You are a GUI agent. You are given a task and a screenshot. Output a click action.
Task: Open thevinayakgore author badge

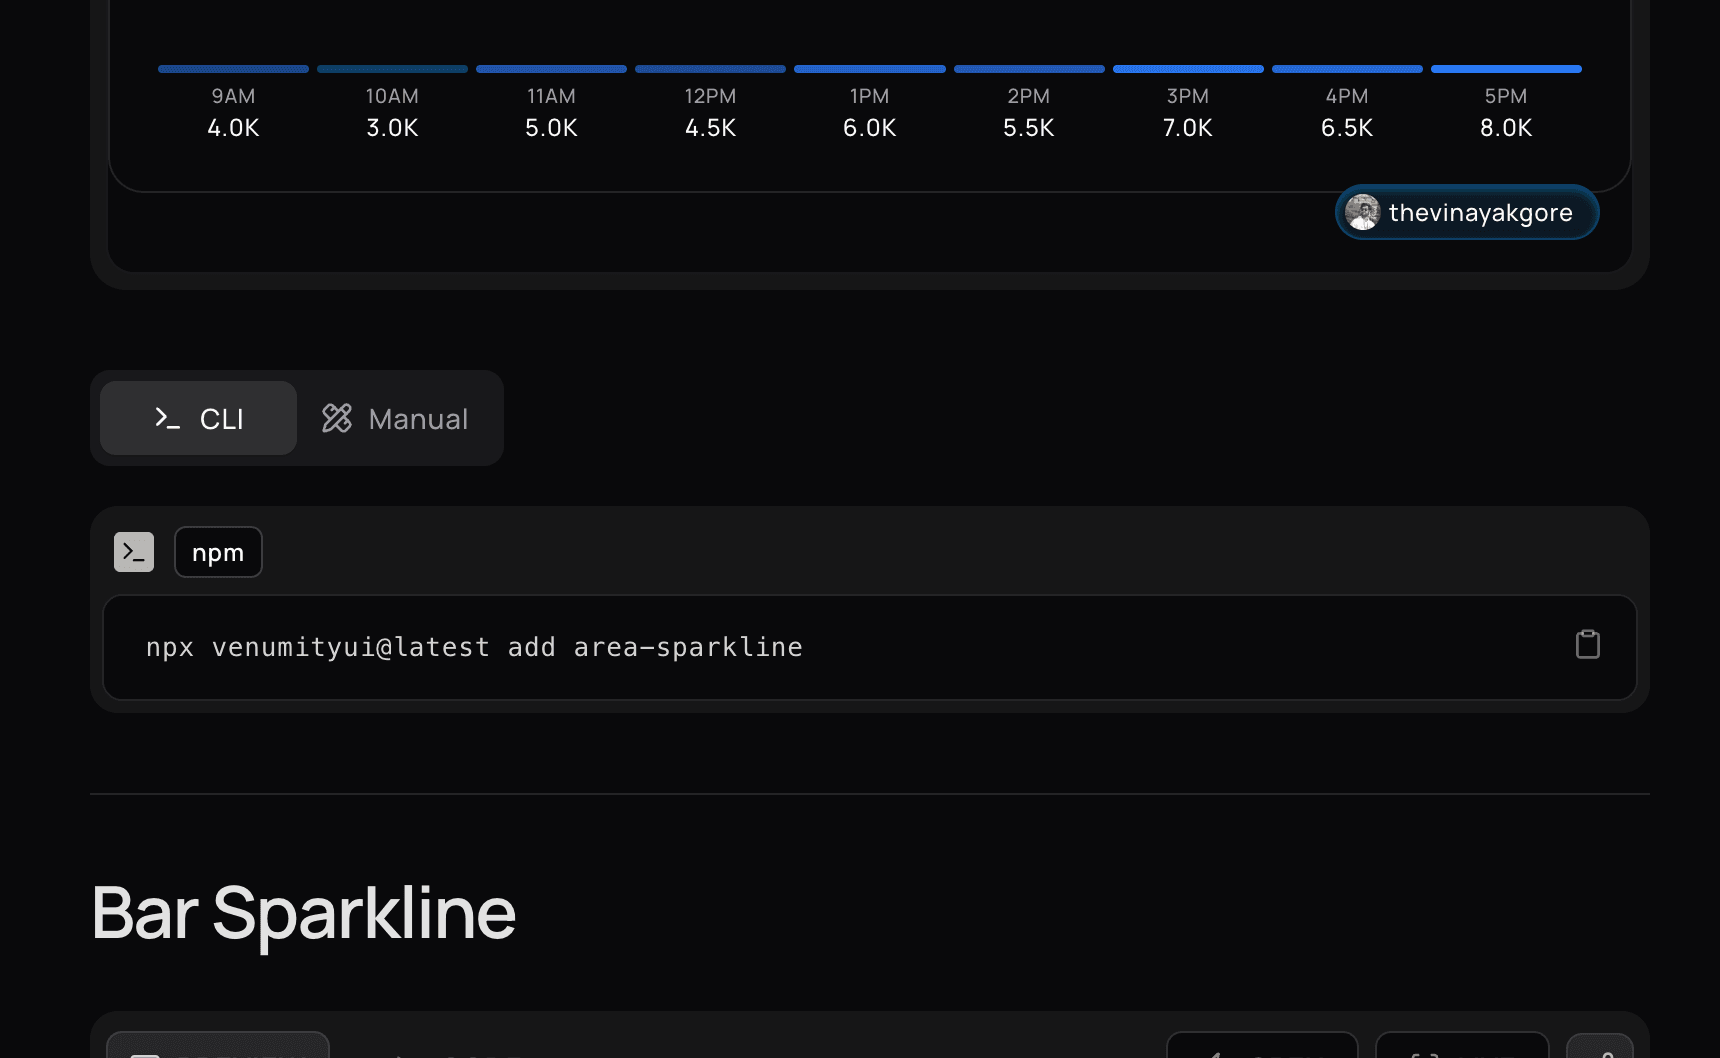point(1467,212)
